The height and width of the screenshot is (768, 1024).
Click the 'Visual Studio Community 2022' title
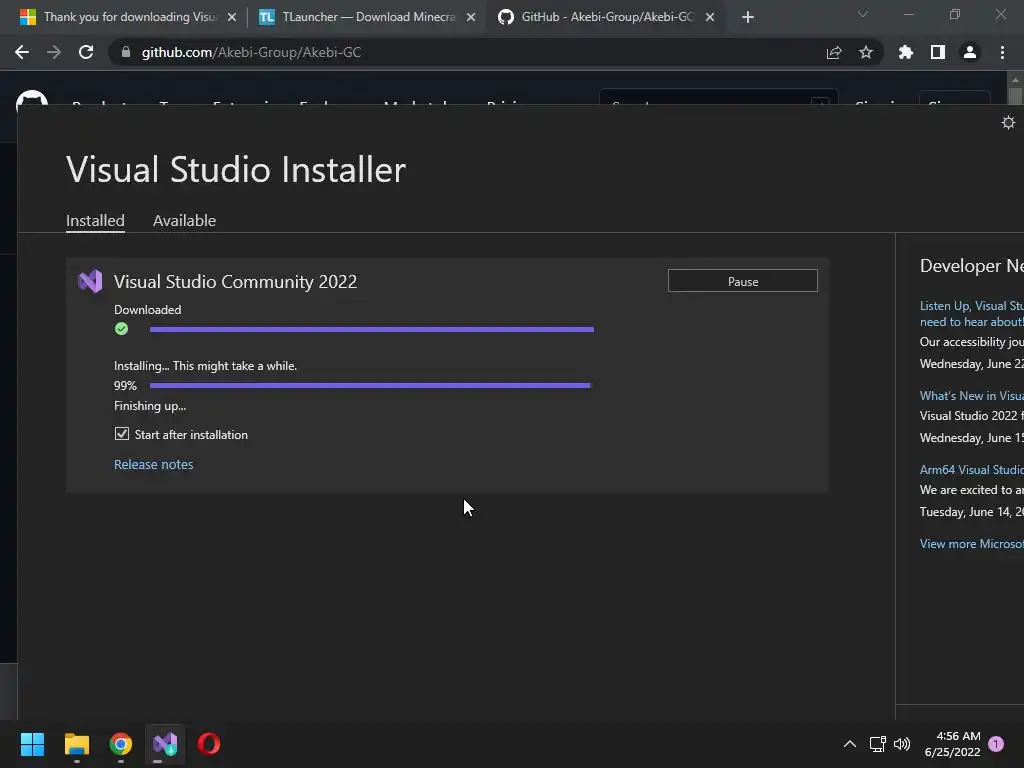click(x=235, y=281)
